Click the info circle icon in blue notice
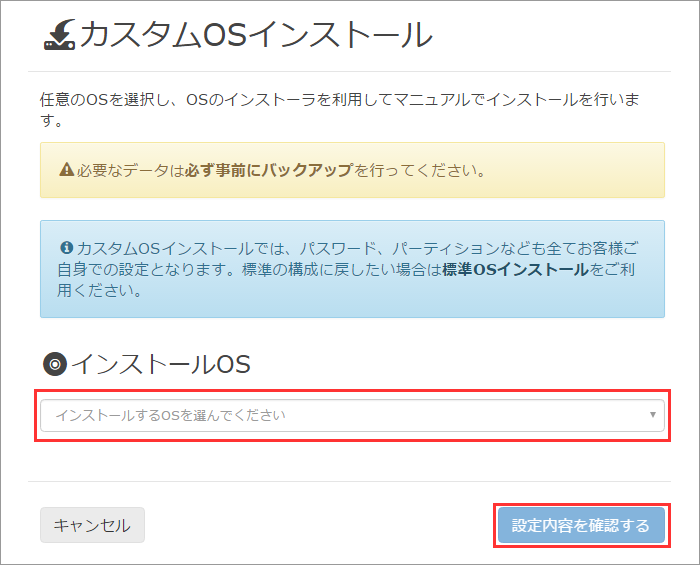Viewport: 700px width, 565px height. [66, 247]
